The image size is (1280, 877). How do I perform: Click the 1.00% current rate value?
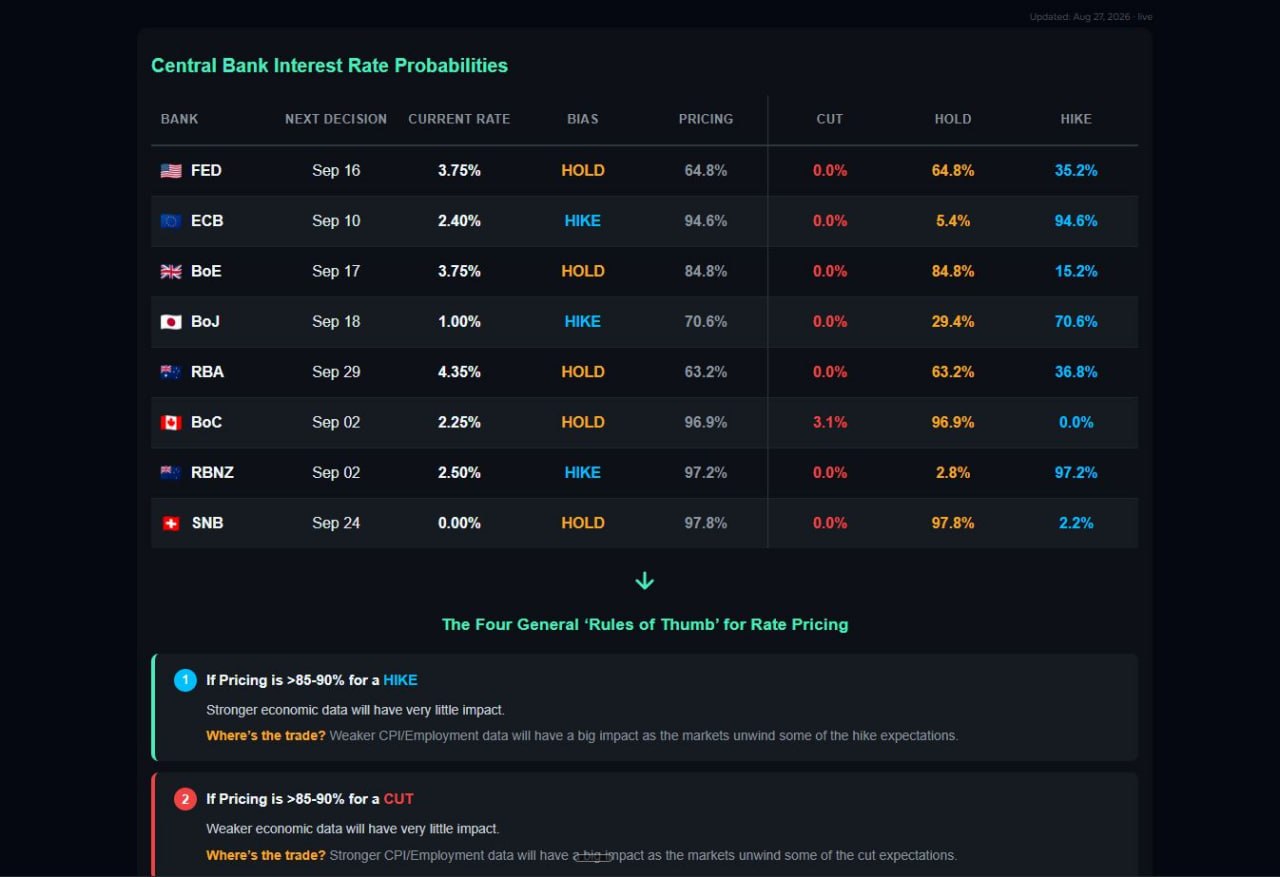(x=459, y=322)
